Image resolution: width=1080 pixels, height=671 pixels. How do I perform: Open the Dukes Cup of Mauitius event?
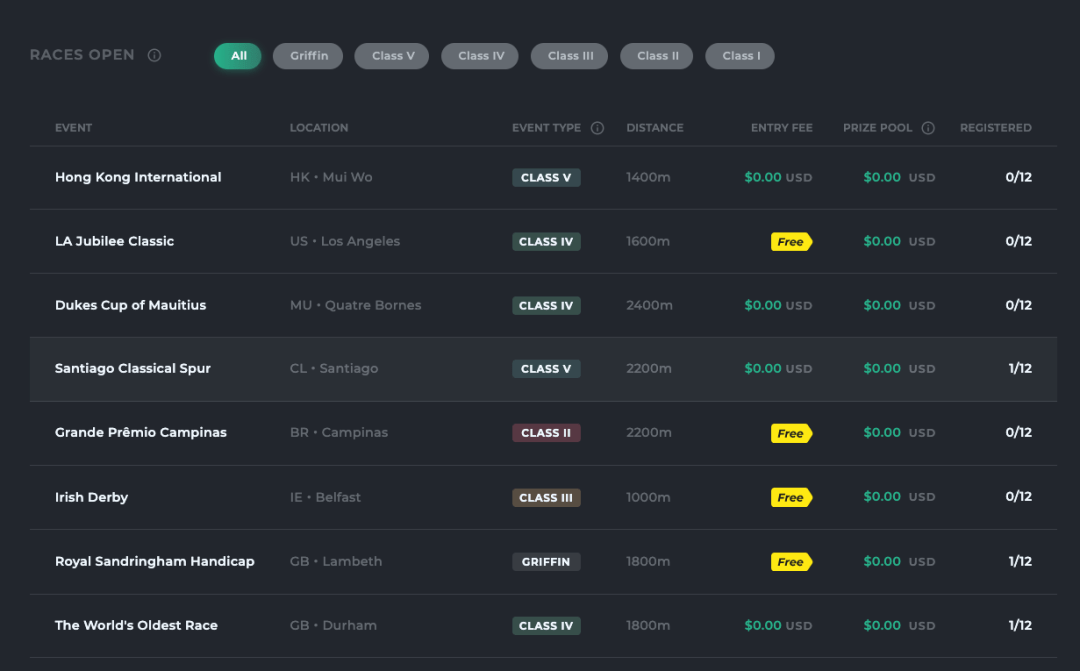[x=543, y=305]
